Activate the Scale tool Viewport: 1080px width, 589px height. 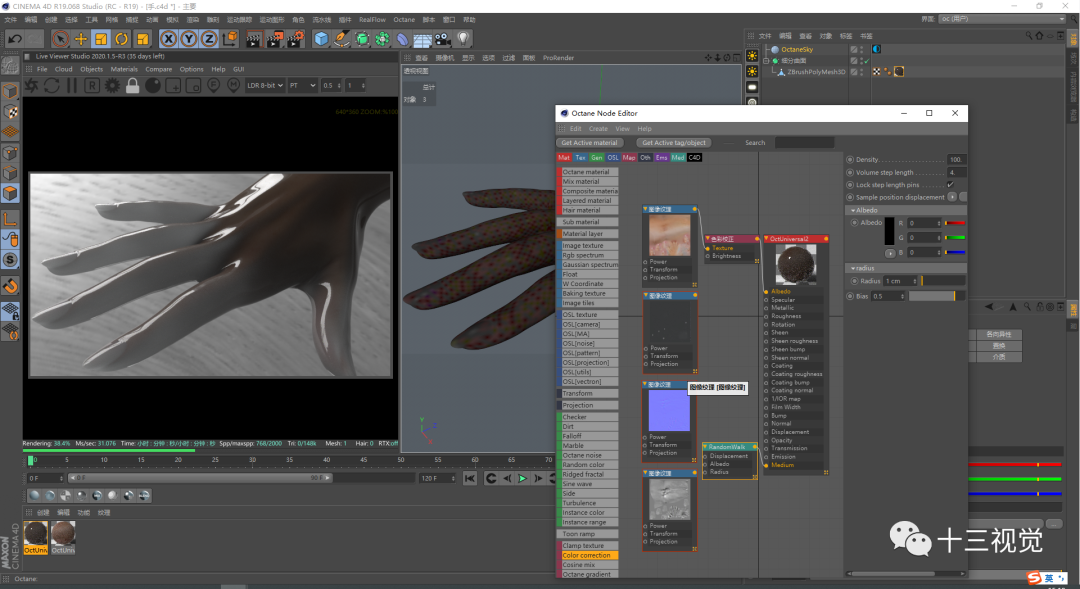101,39
